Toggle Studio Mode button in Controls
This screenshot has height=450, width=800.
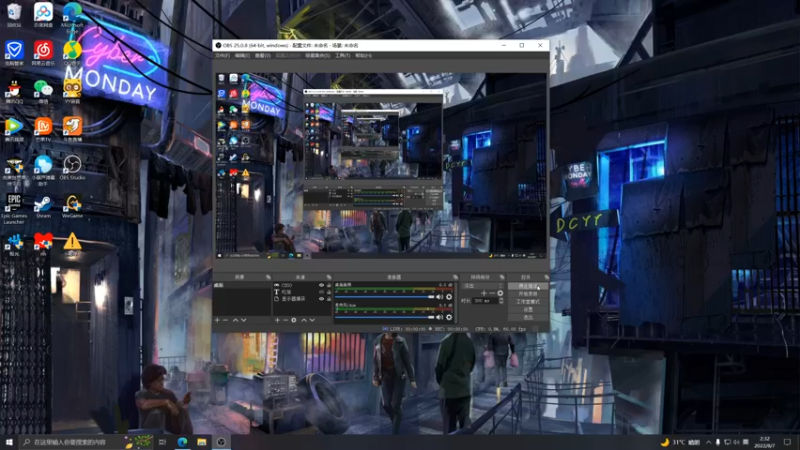528,302
